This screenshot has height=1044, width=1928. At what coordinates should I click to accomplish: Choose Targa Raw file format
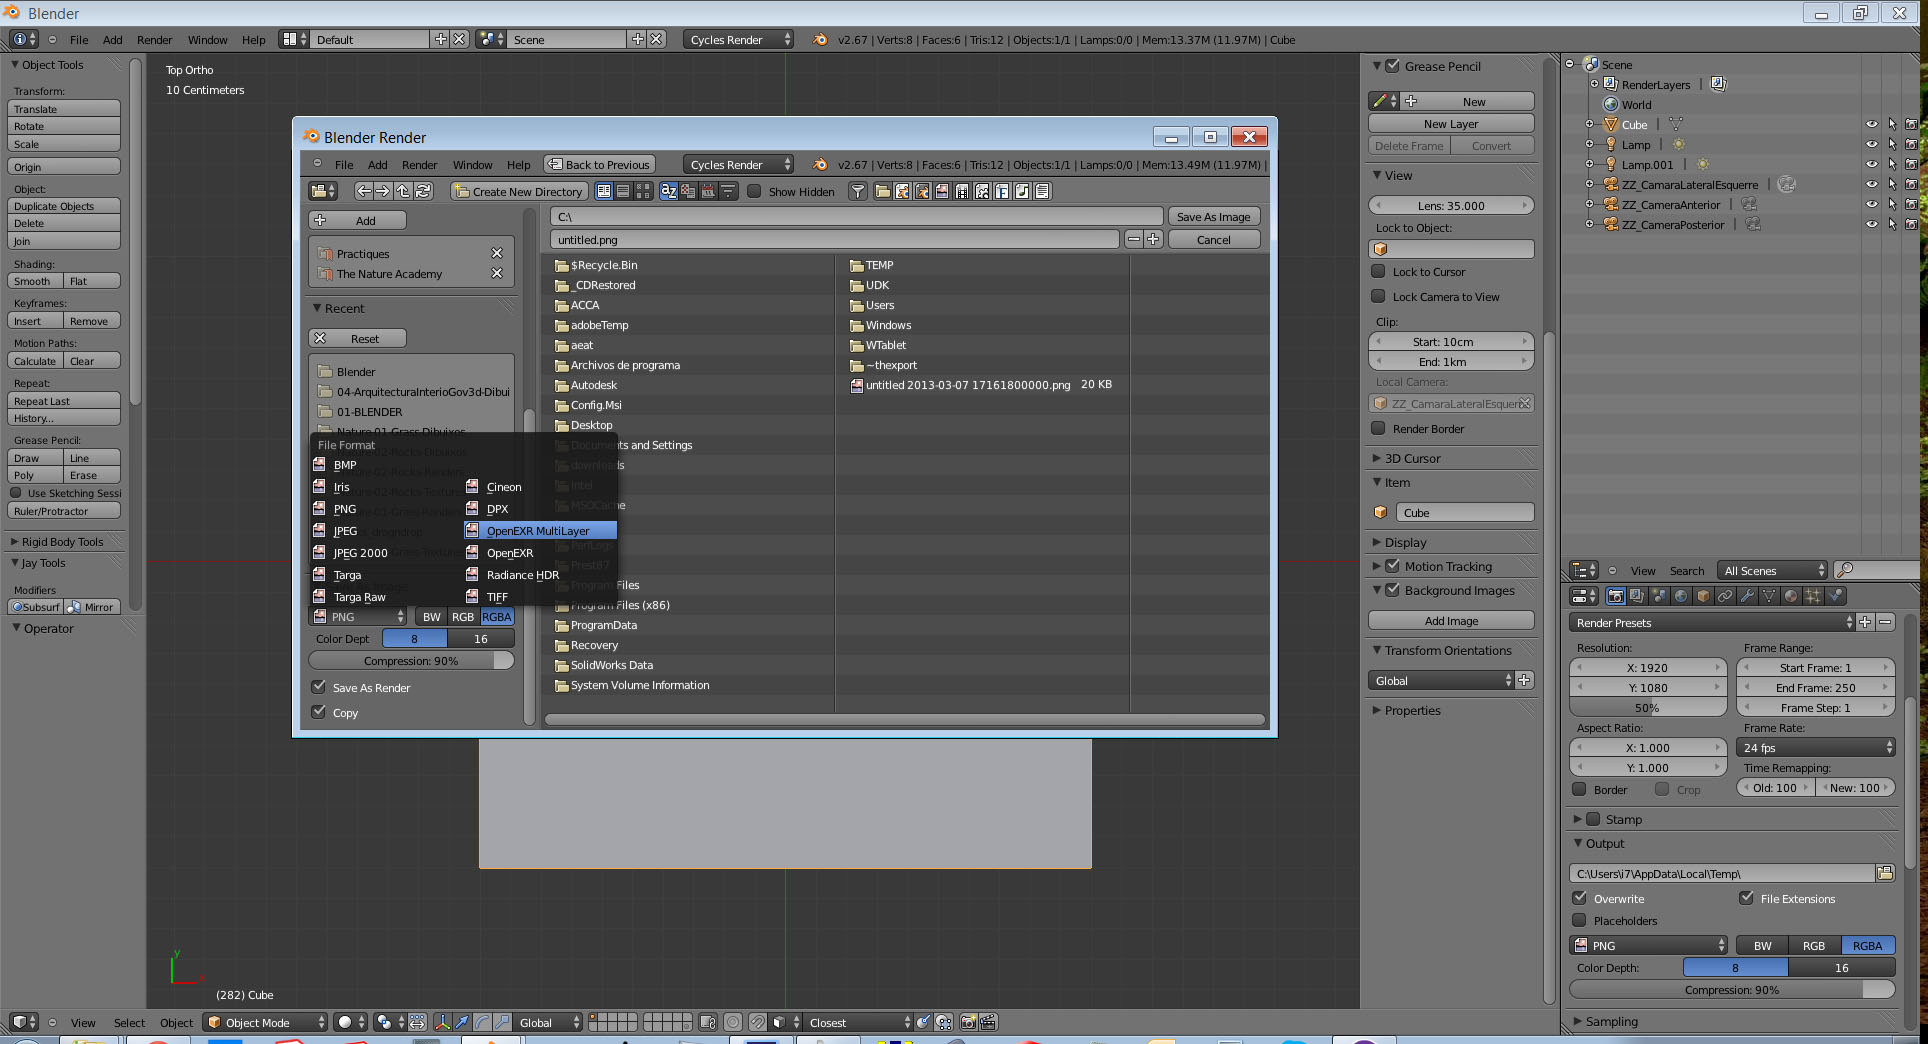coord(359,596)
